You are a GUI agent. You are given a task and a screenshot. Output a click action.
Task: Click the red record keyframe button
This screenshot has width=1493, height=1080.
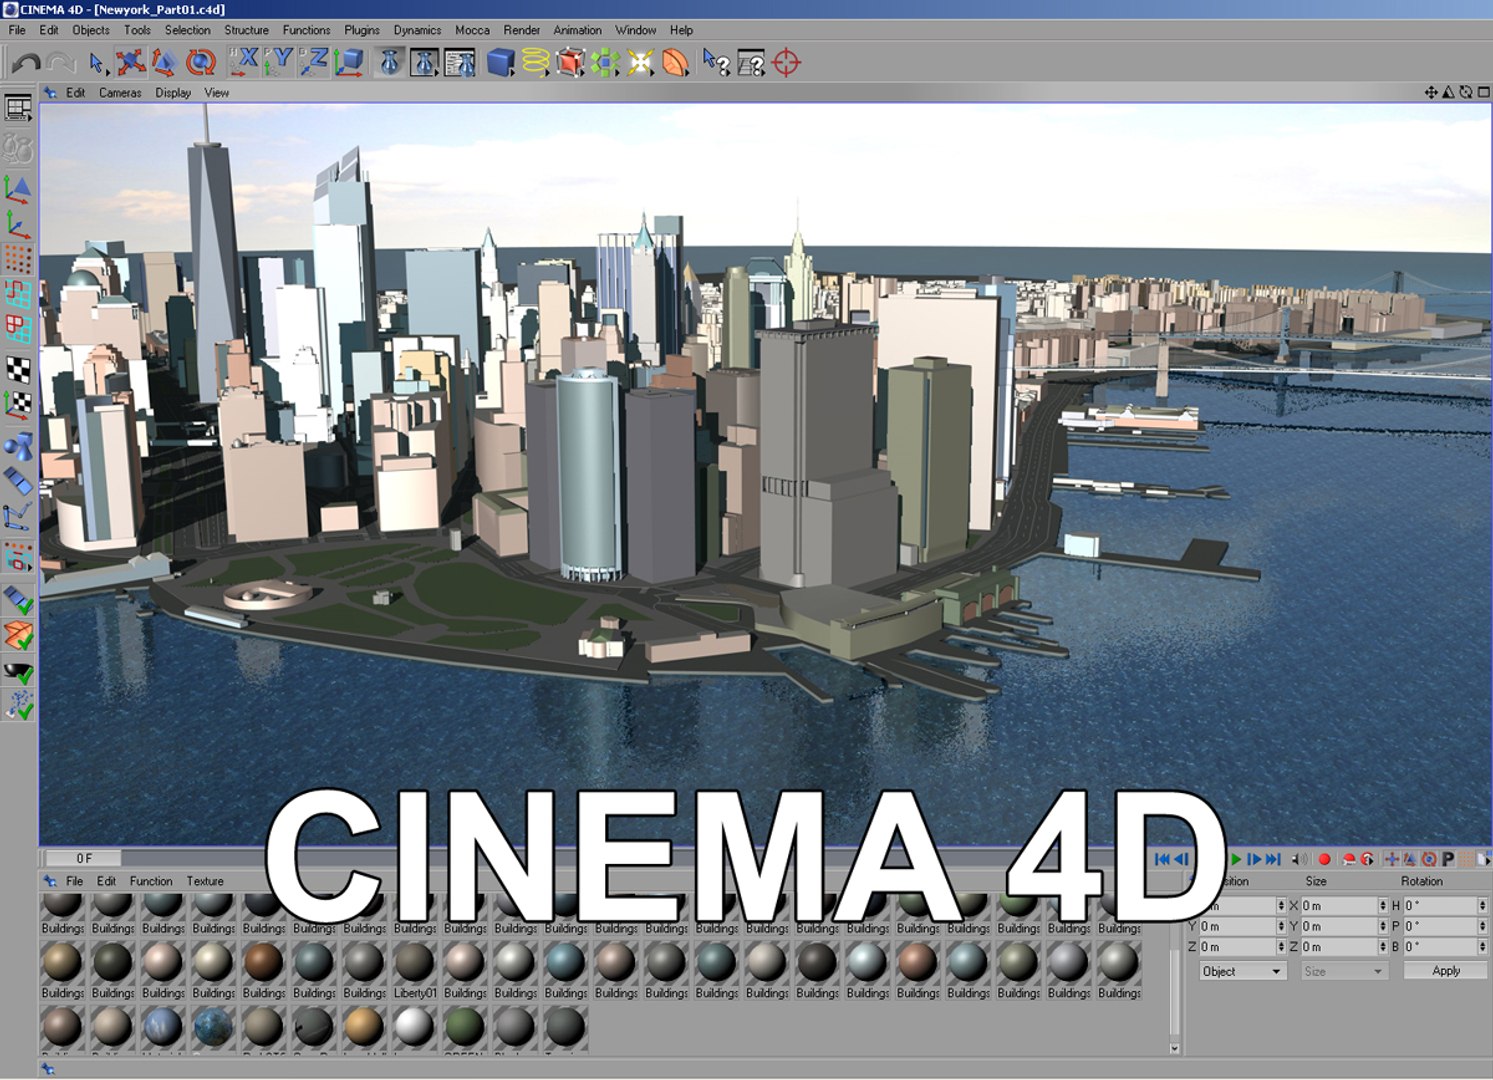[x=1324, y=859]
